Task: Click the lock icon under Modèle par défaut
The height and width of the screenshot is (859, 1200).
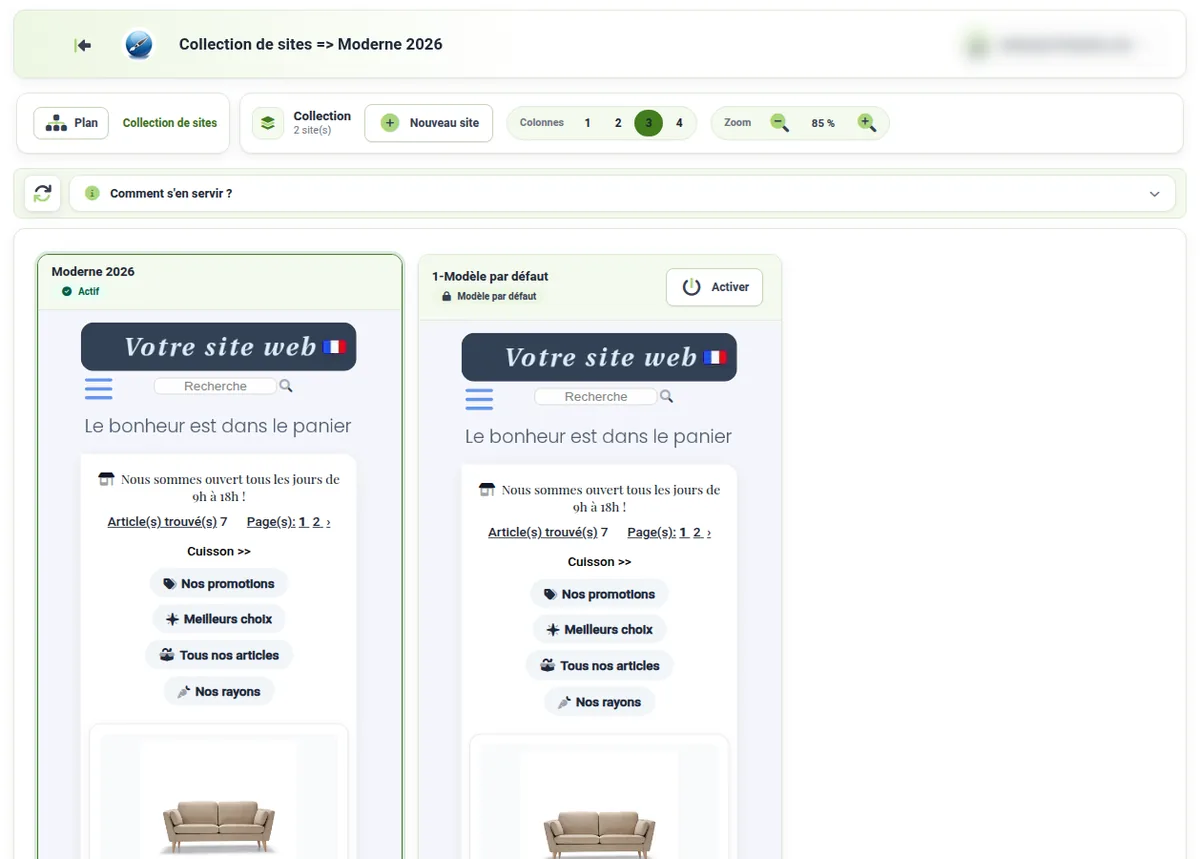Action: pos(447,297)
